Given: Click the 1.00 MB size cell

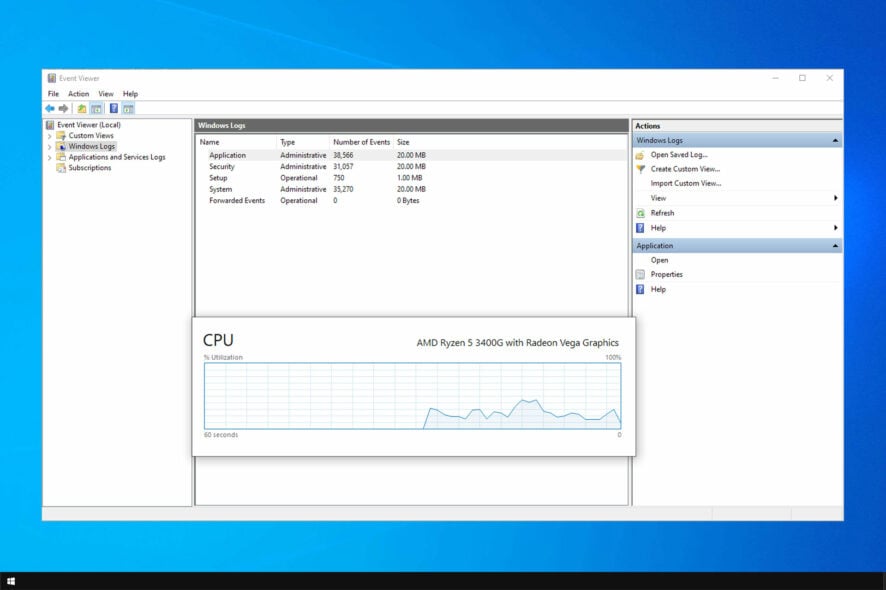Looking at the screenshot, I should pyautogui.click(x=410, y=178).
